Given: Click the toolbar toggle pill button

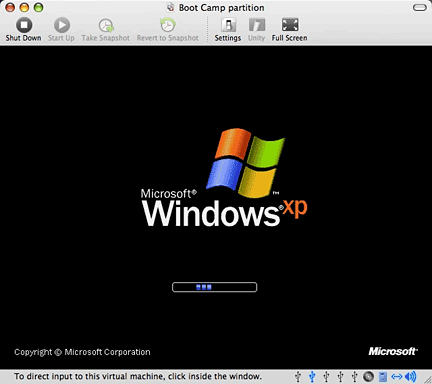Looking at the screenshot, I should point(420,7).
